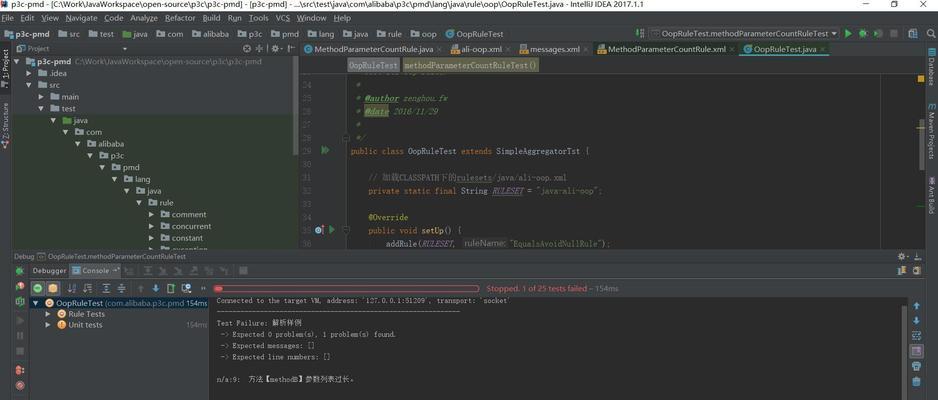Run with coverage from the main toolbar
The height and width of the screenshot is (400, 938).
tap(878, 34)
